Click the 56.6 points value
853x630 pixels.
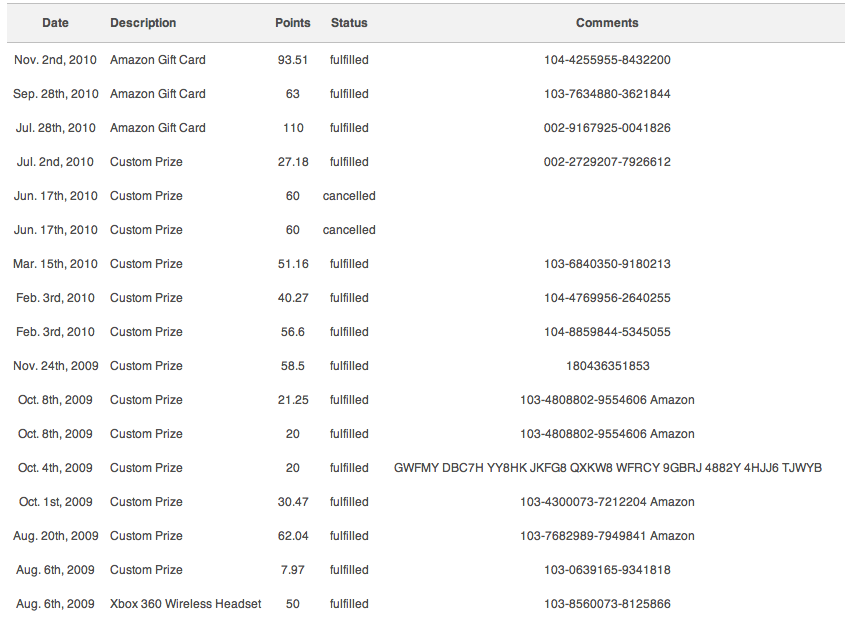coord(293,332)
